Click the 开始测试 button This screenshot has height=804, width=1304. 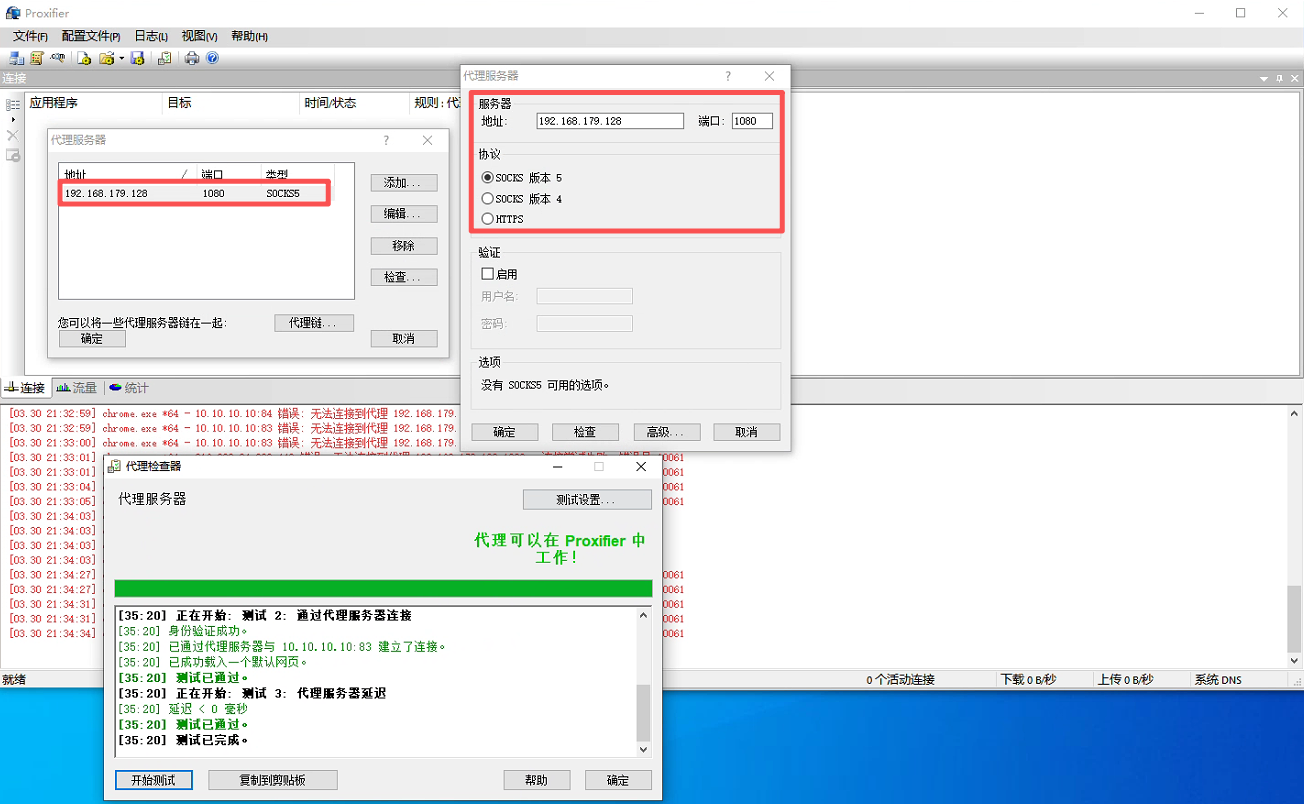tap(153, 780)
